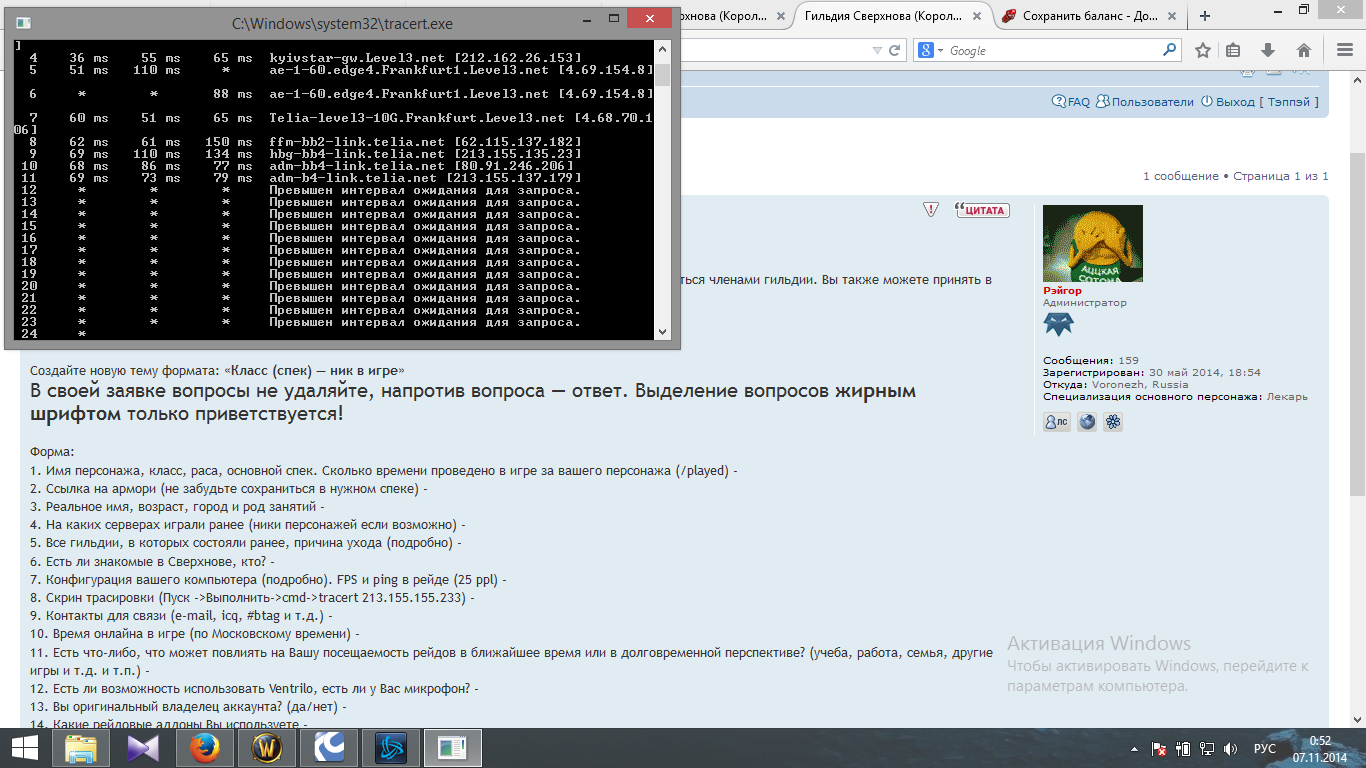Click the '1 сообщение • Страница 1 из 1' text
The image size is (1366, 768).
point(1236,176)
